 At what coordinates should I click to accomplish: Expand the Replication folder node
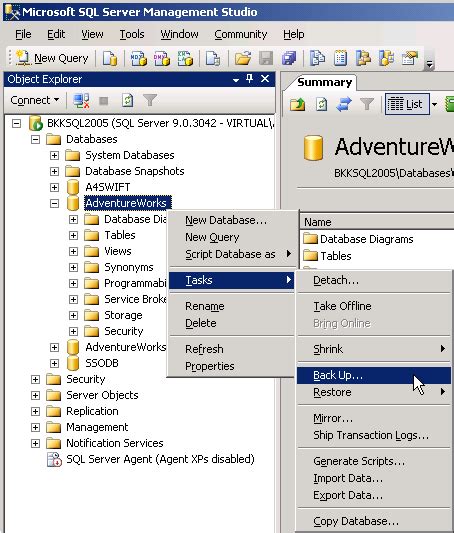[35, 411]
